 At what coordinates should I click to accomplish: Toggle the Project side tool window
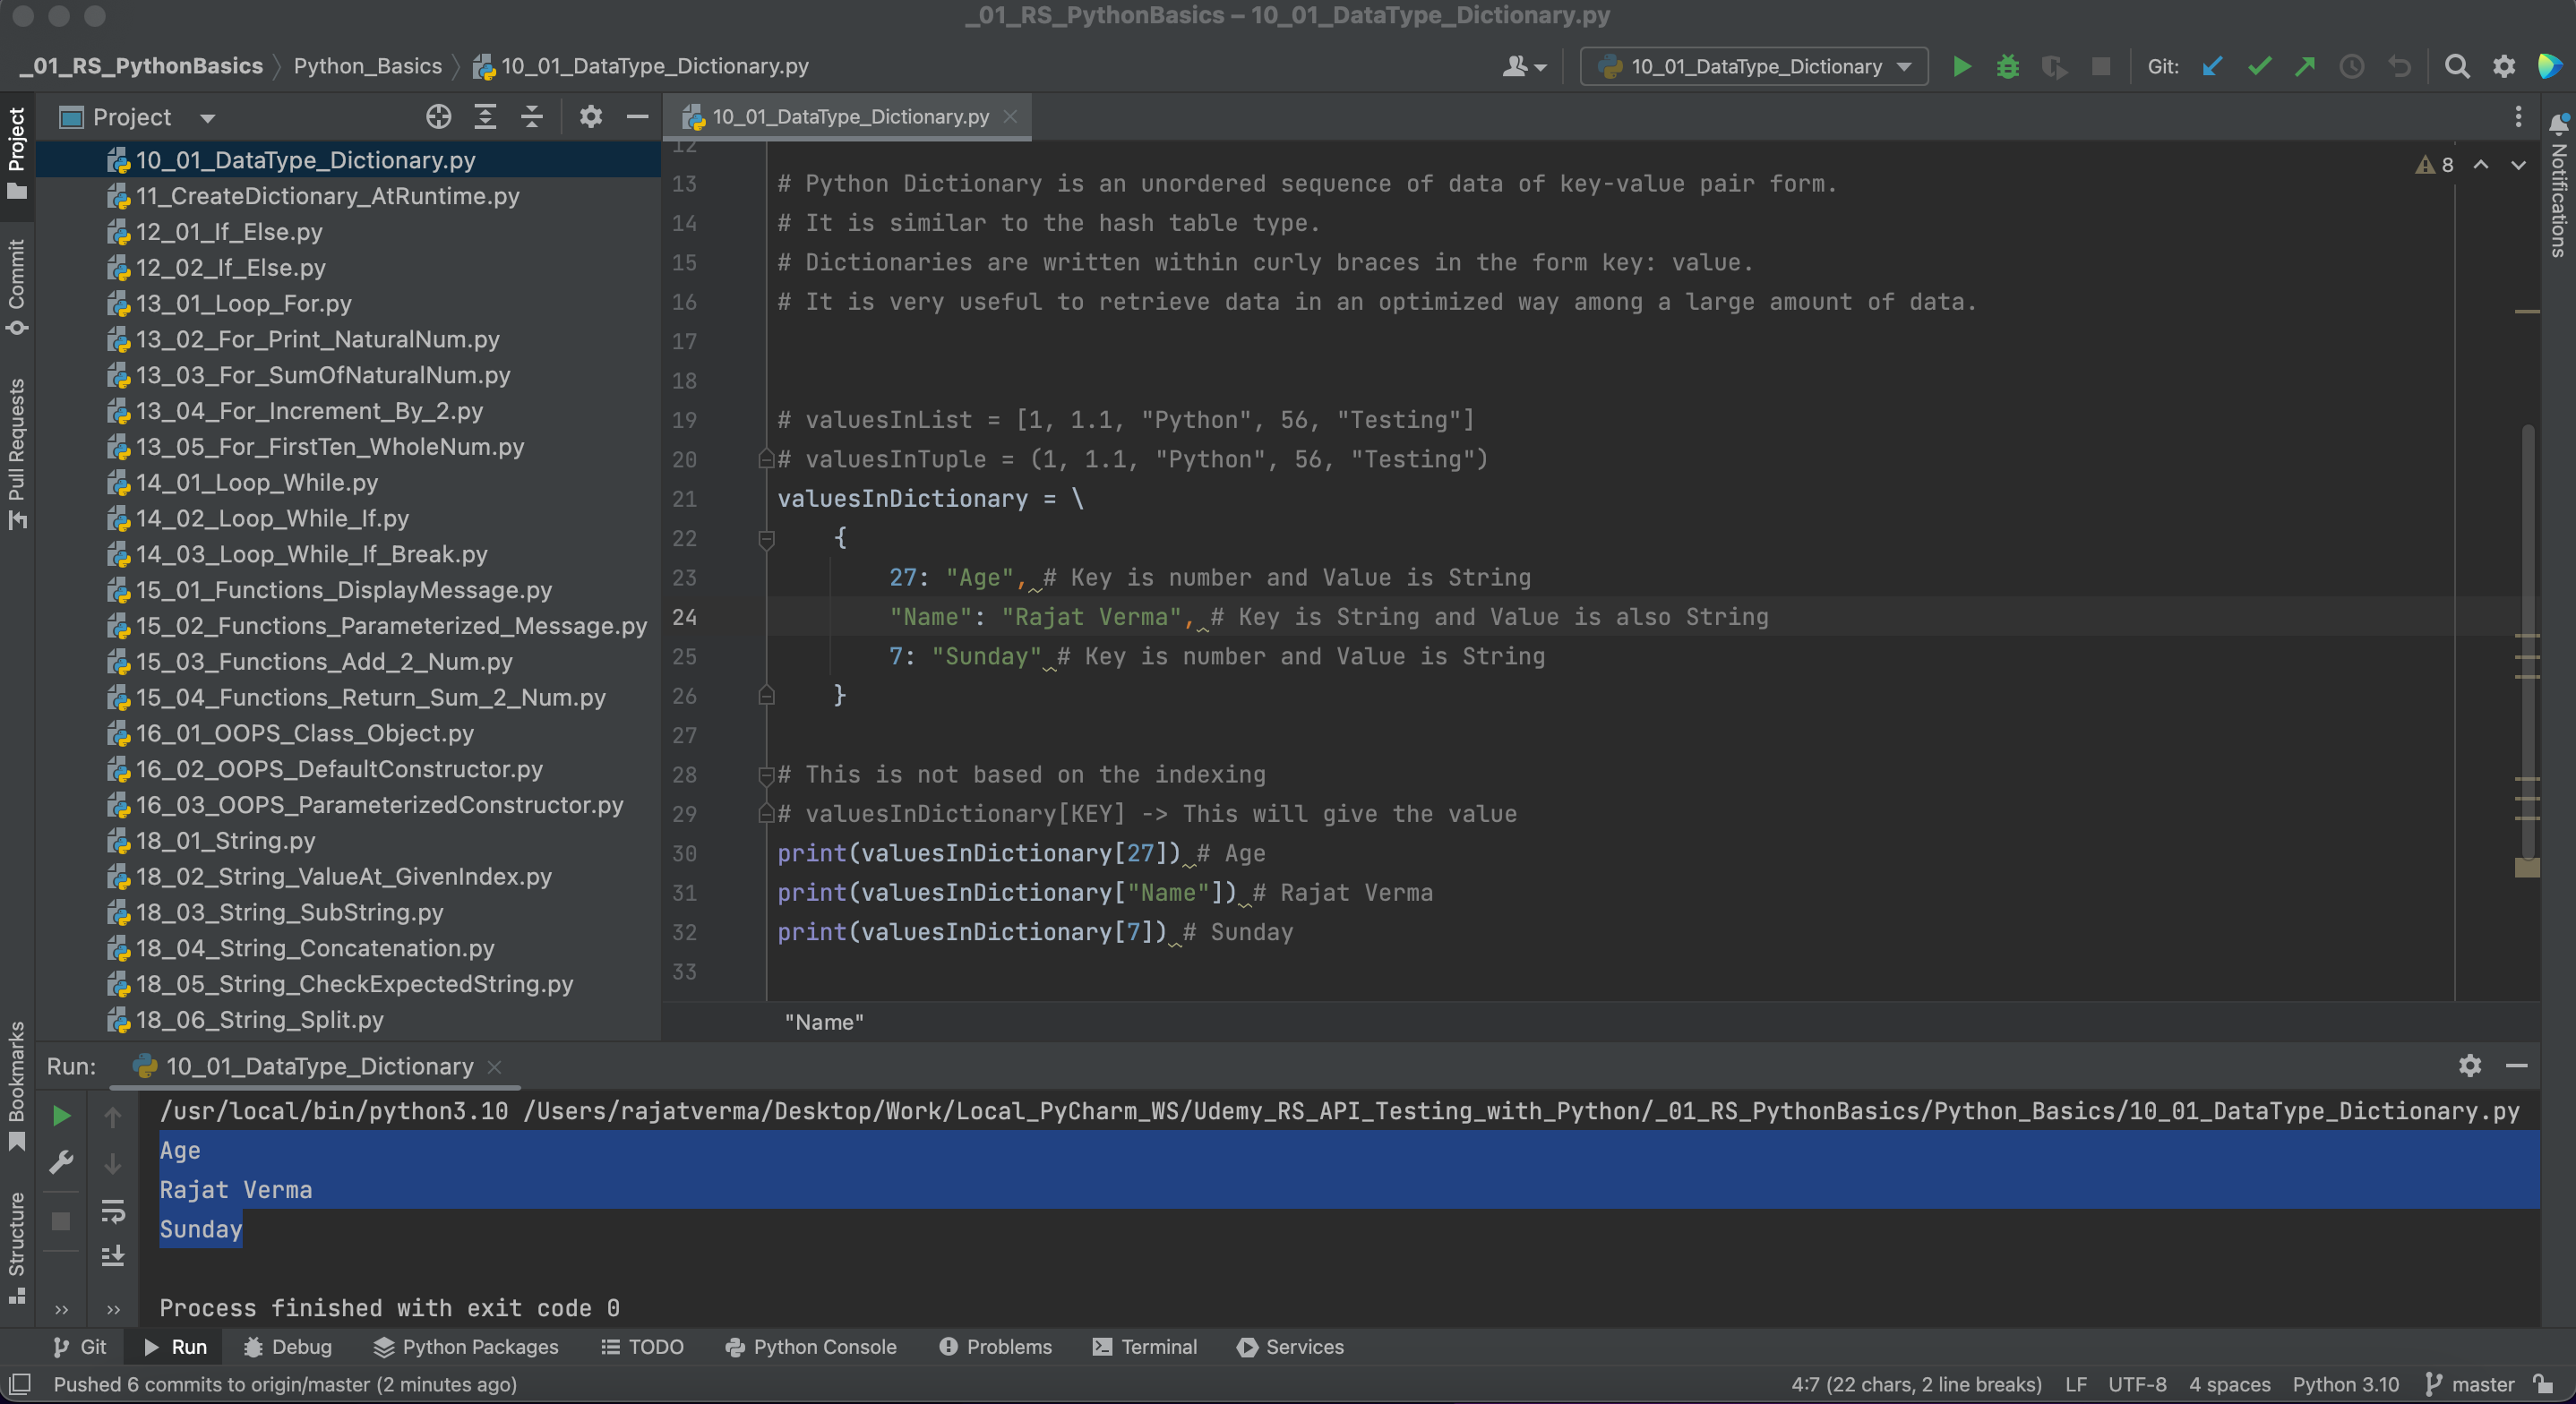pos(17,152)
